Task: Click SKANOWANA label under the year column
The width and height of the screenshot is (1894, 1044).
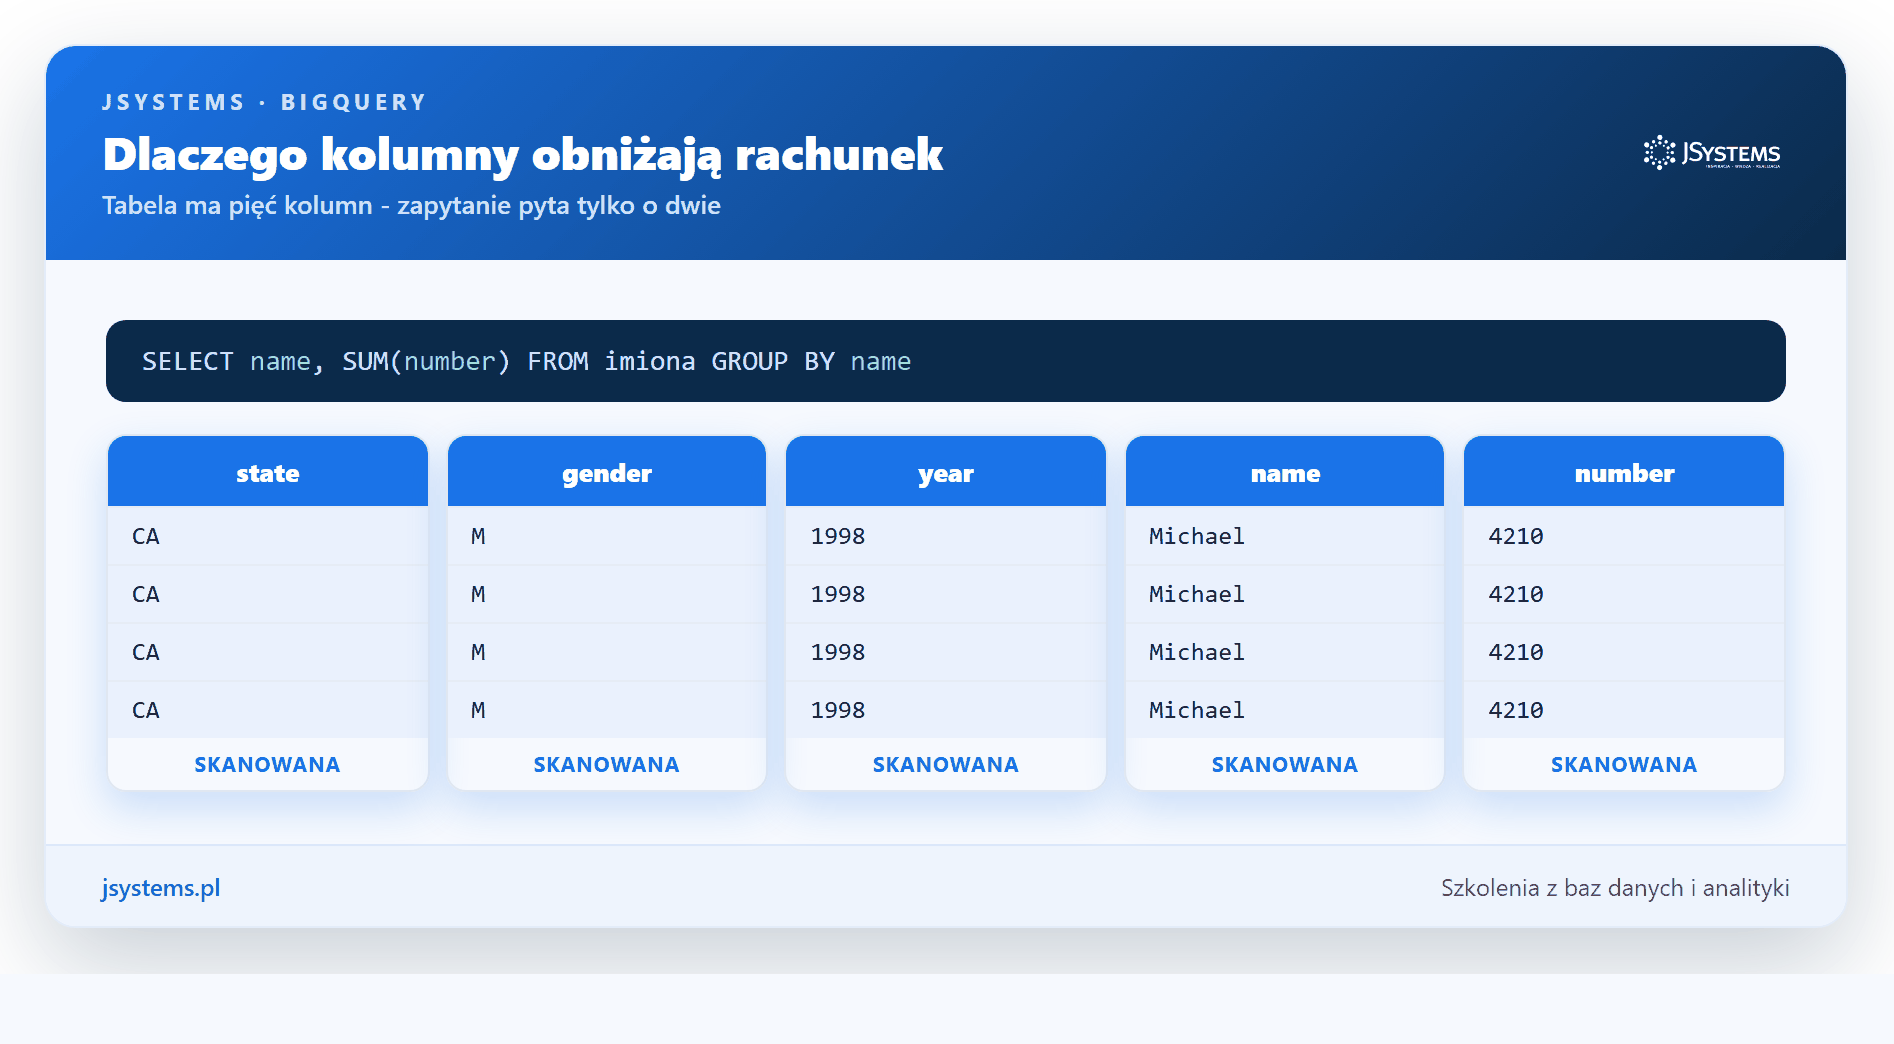Action: click(x=945, y=765)
